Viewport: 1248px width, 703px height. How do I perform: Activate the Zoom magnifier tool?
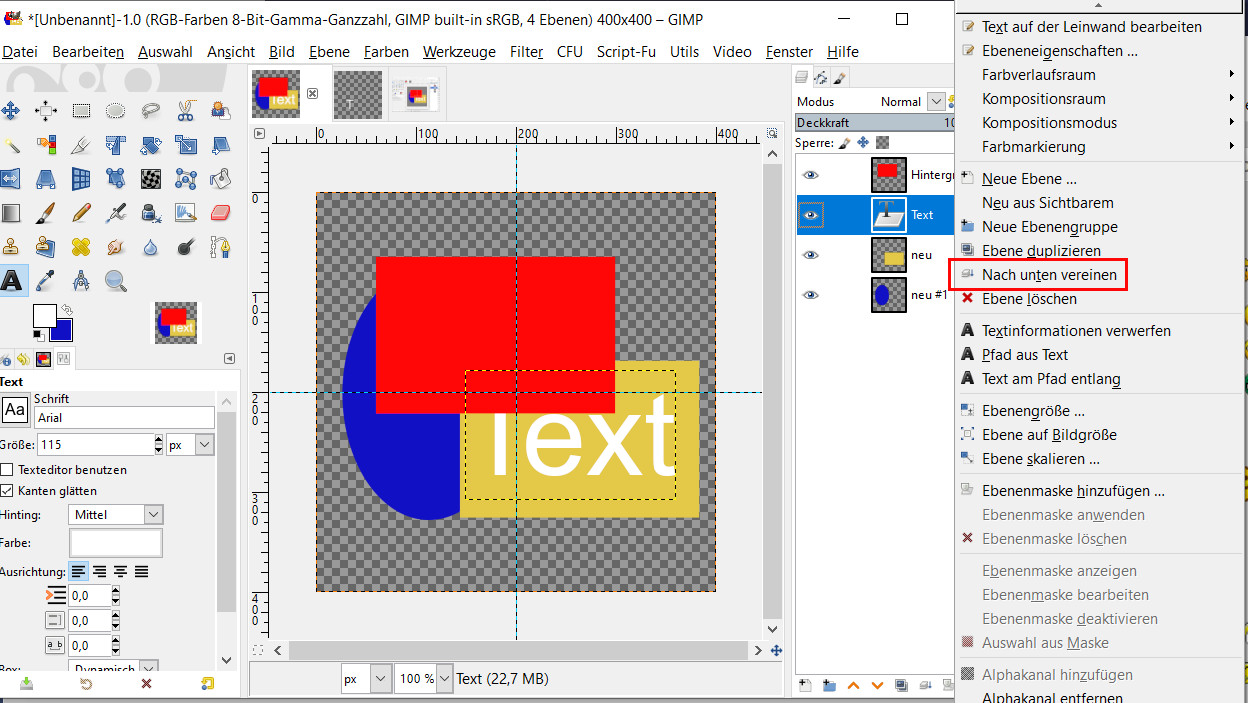pos(116,281)
